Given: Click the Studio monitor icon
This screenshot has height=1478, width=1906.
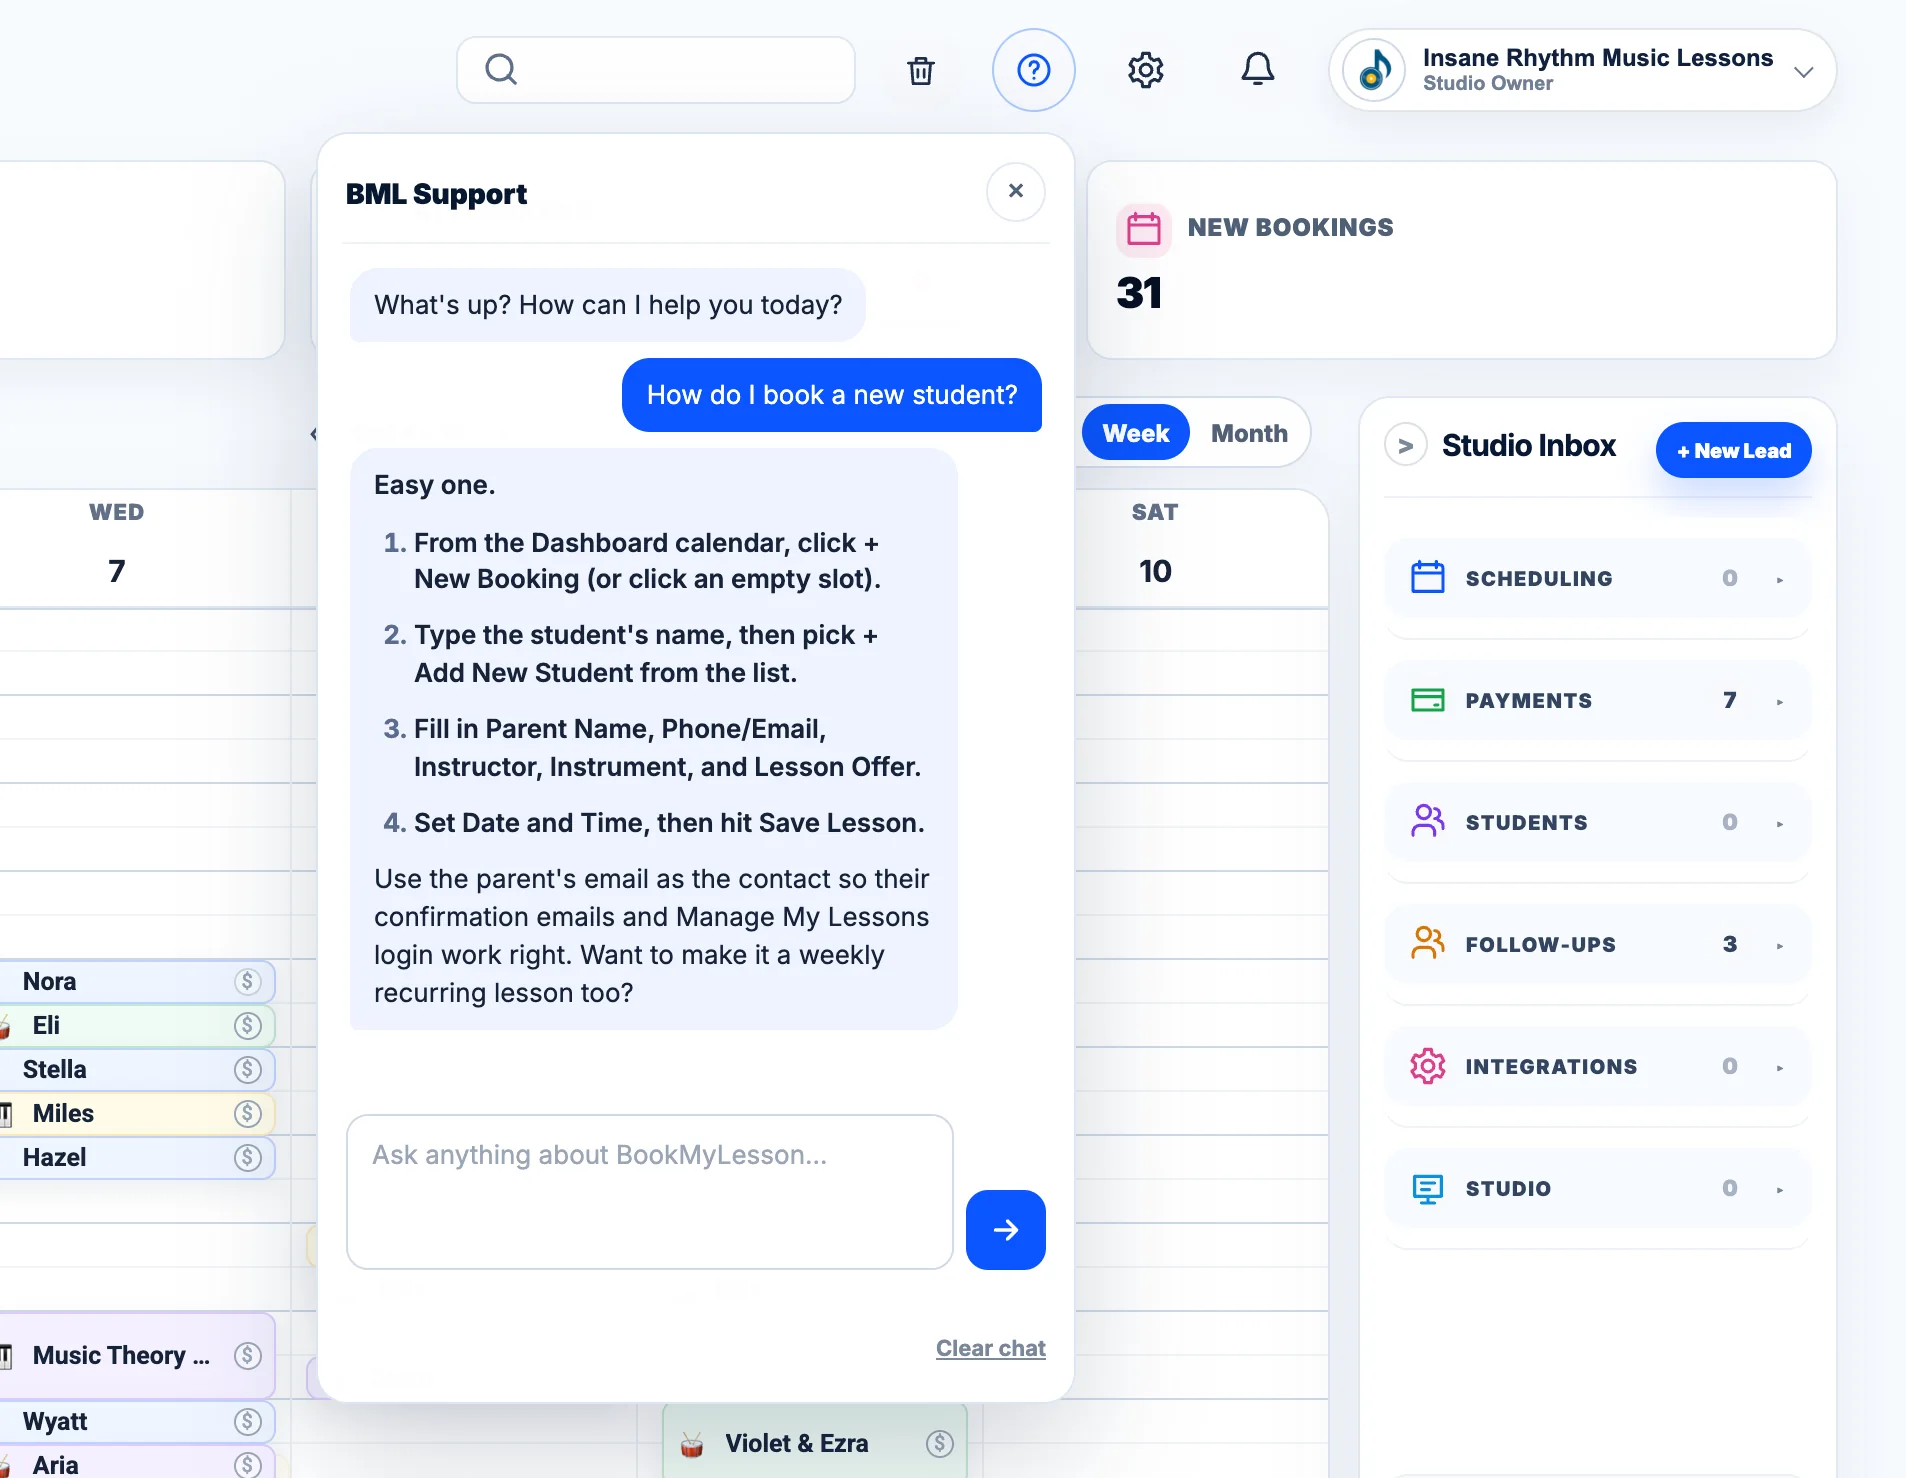Looking at the screenshot, I should coord(1427,1188).
